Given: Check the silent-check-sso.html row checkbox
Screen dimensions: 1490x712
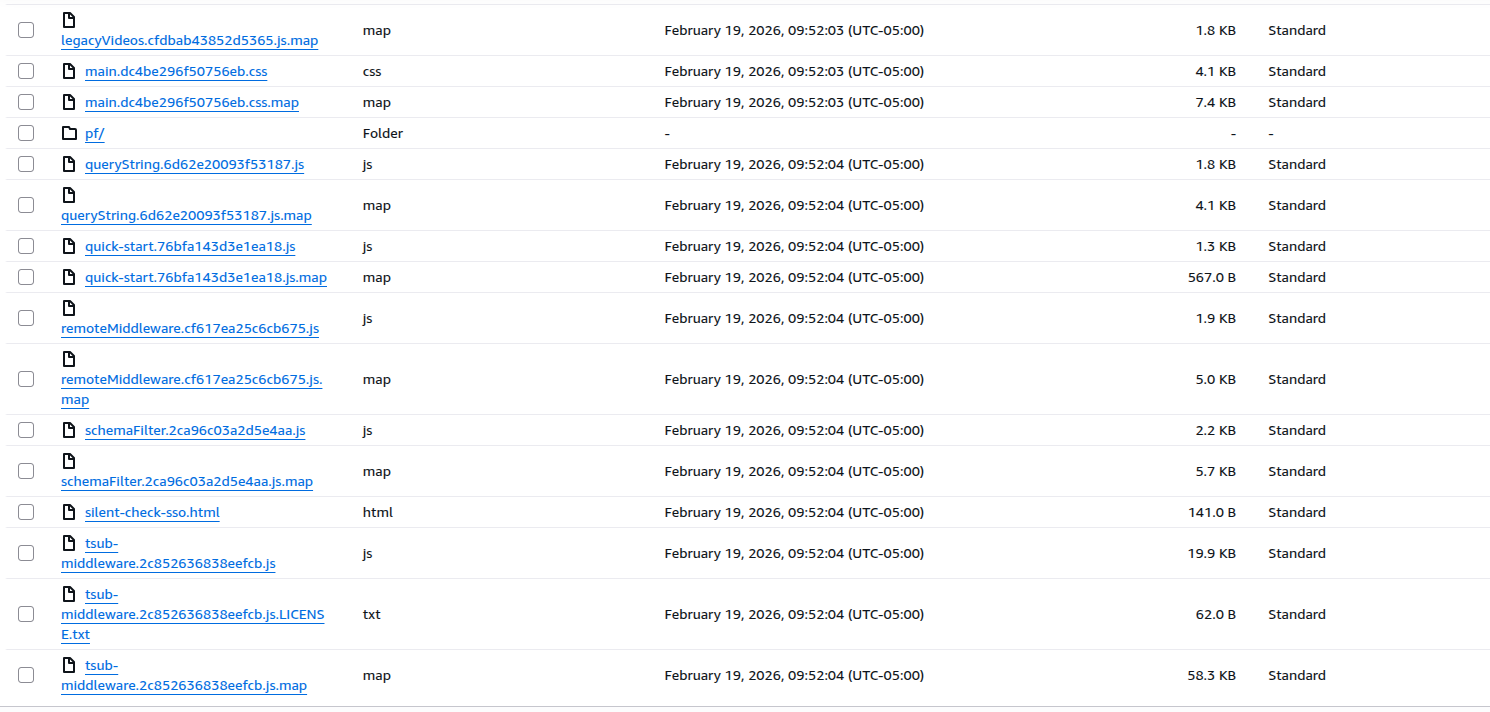Looking at the screenshot, I should click(x=26, y=513).
